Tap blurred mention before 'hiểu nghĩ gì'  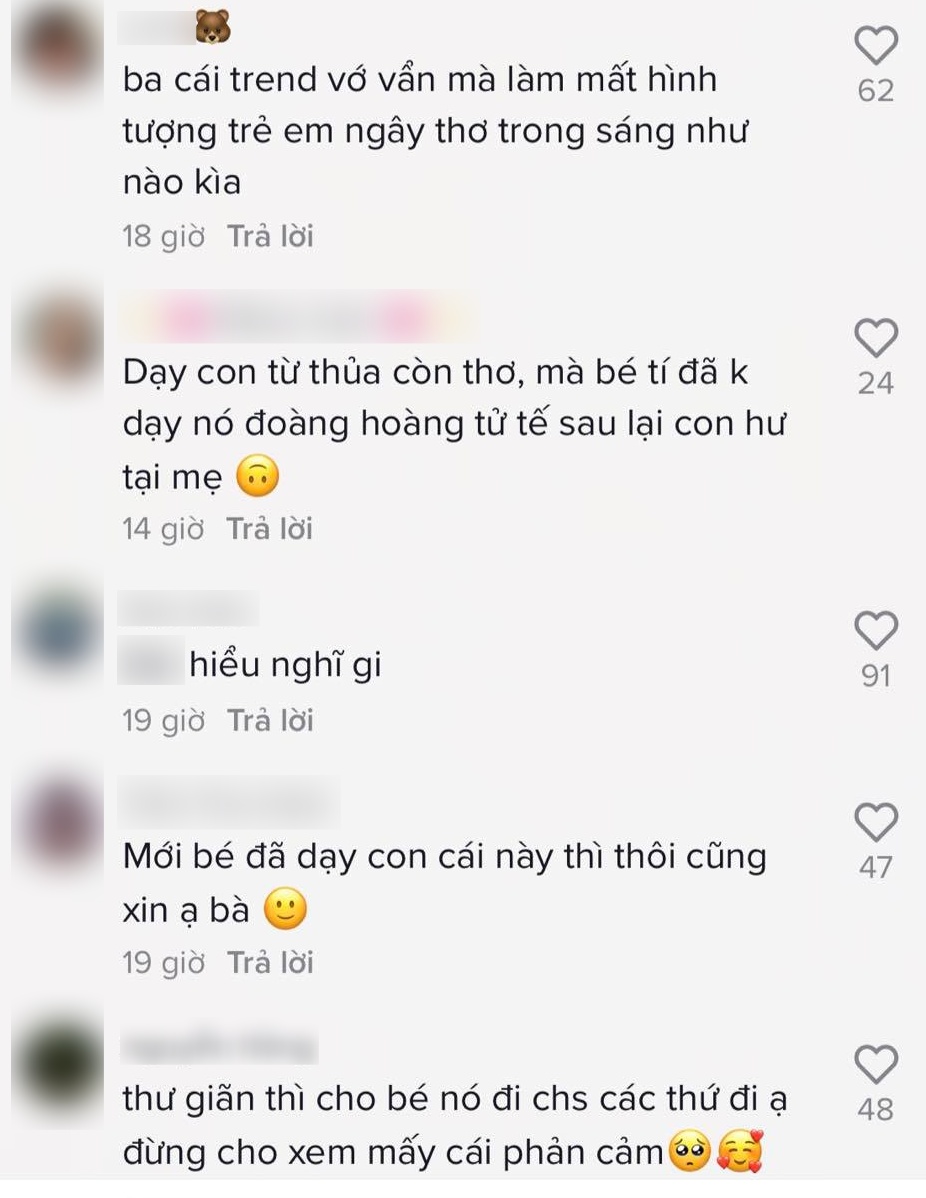(x=151, y=662)
